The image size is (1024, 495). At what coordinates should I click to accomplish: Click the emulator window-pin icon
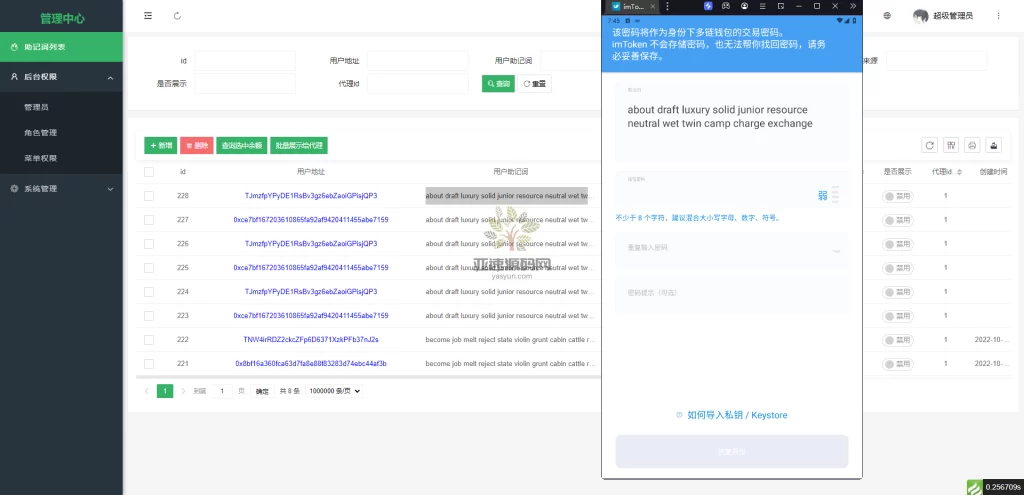[x=780, y=6]
